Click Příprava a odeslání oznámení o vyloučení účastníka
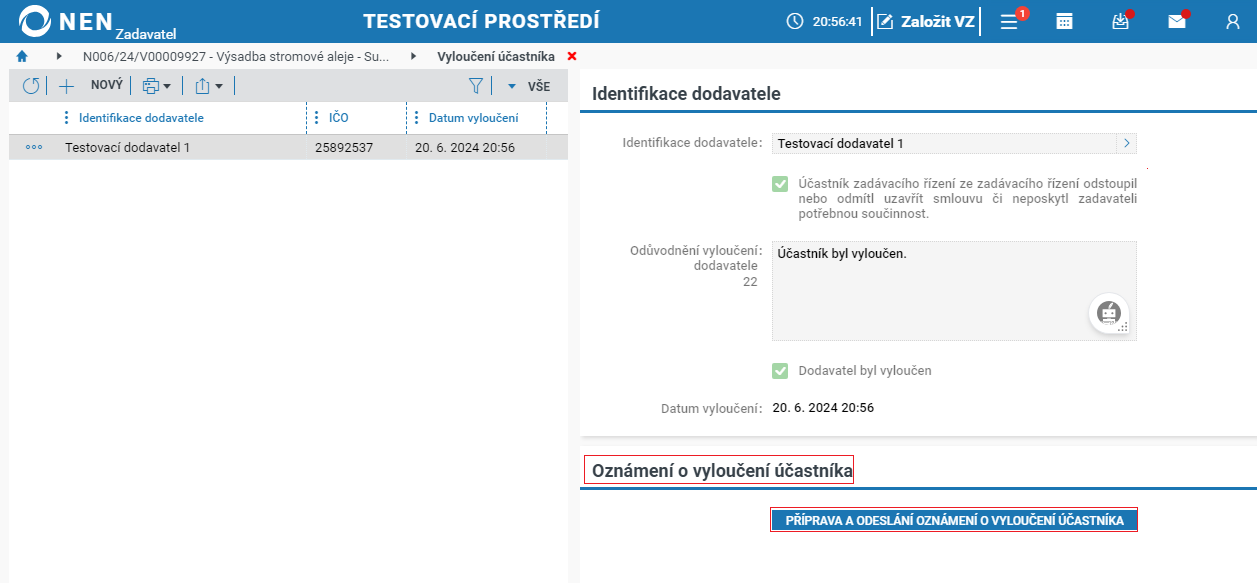 pyautogui.click(x=954, y=520)
